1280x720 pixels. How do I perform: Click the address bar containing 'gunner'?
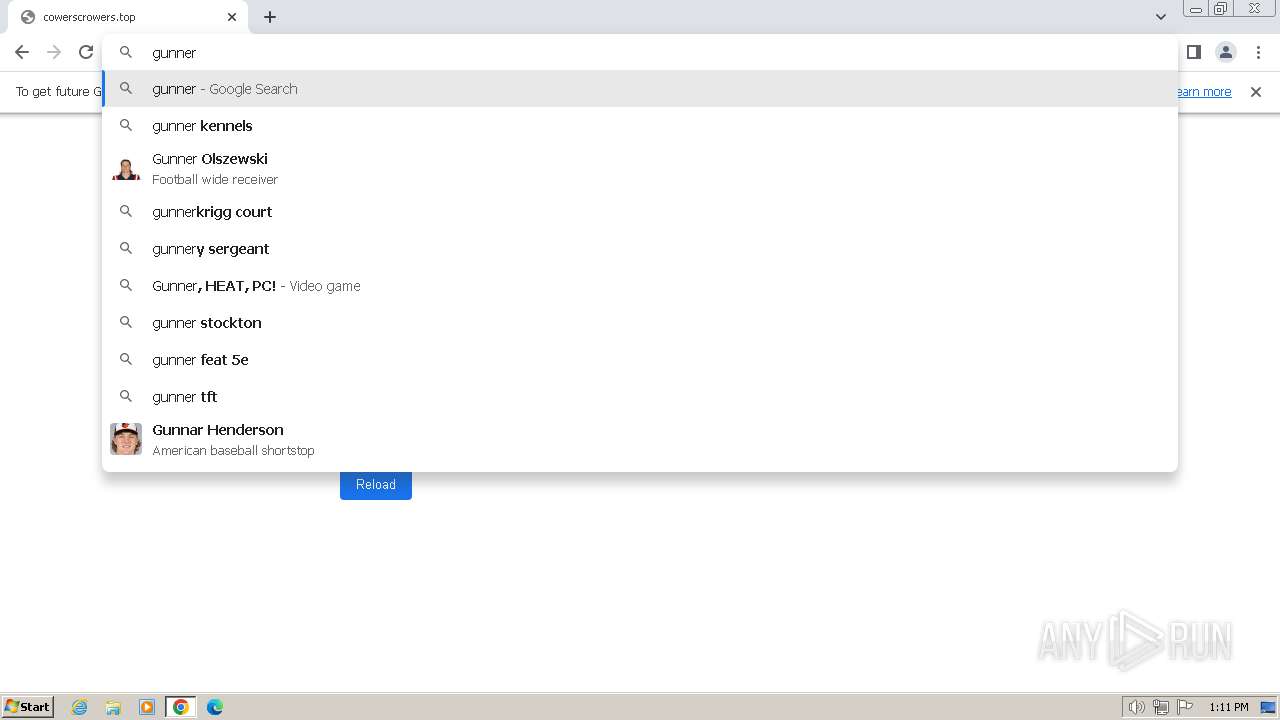pos(640,52)
